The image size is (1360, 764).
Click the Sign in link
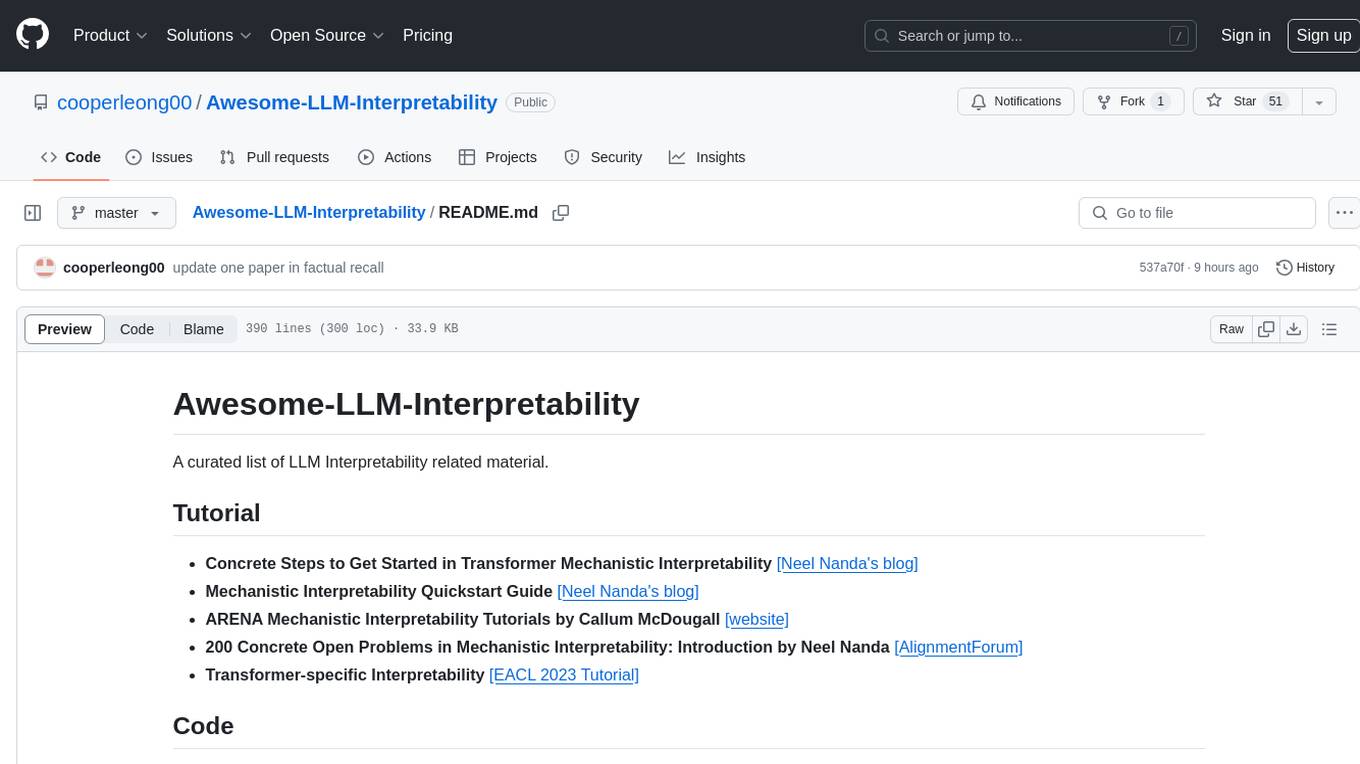(x=1245, y=35)
